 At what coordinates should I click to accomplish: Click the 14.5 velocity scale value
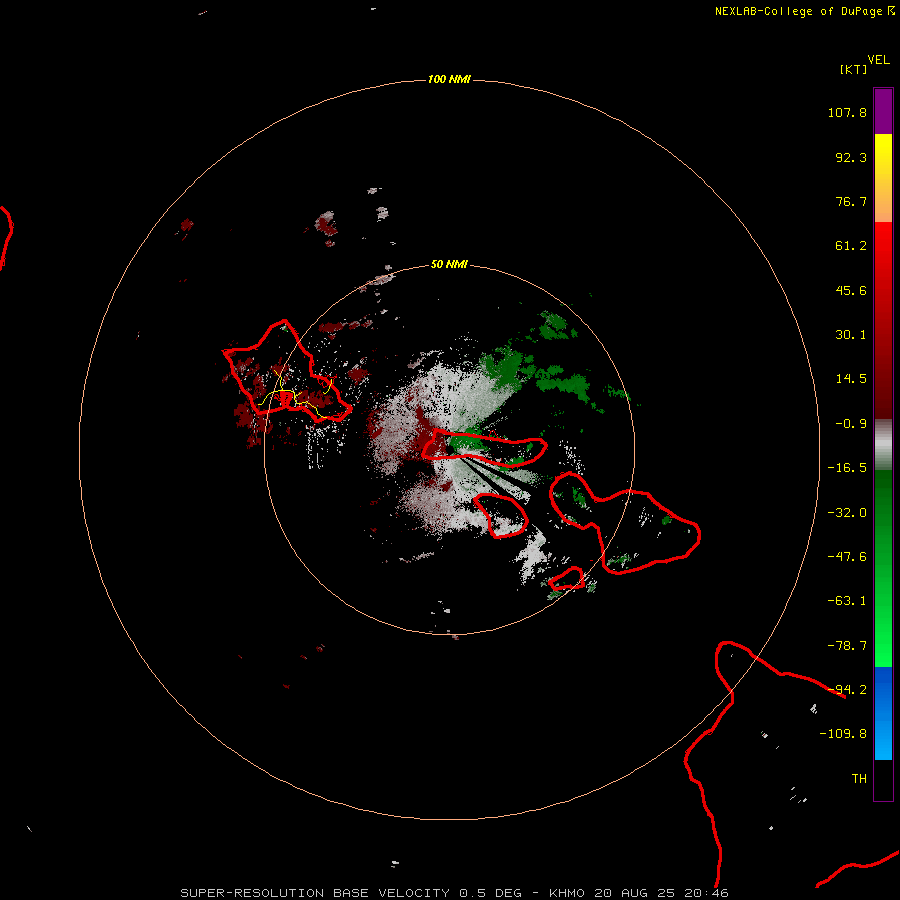(x=851, y=379)
